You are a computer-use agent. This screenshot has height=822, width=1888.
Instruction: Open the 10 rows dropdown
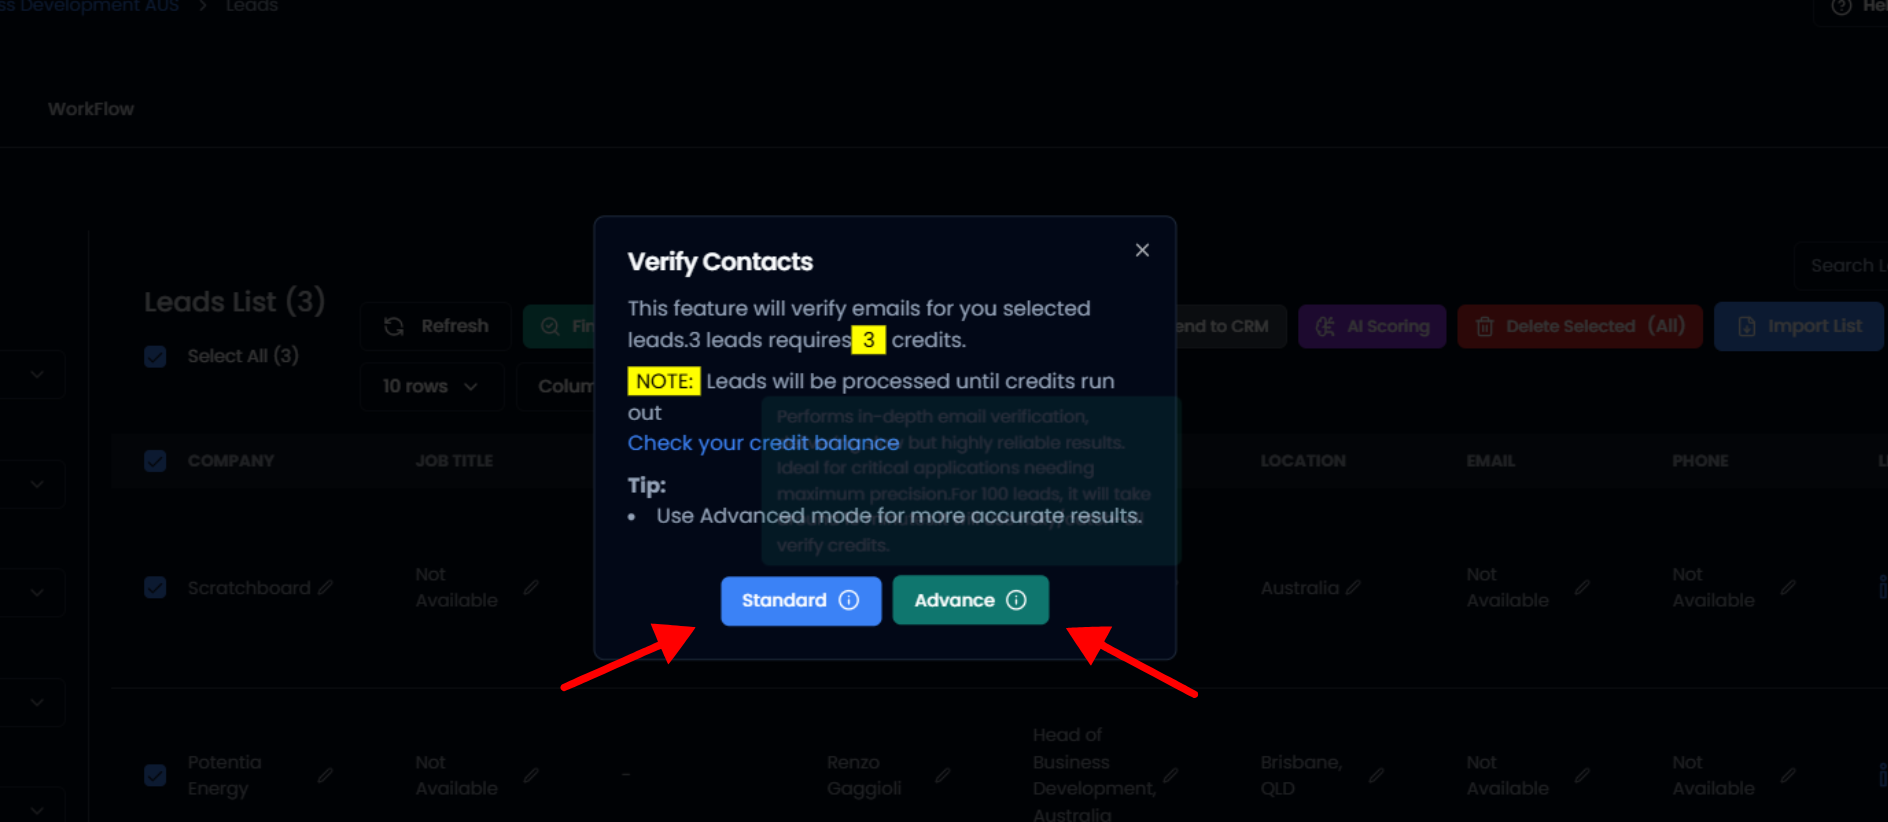[431, 386]
